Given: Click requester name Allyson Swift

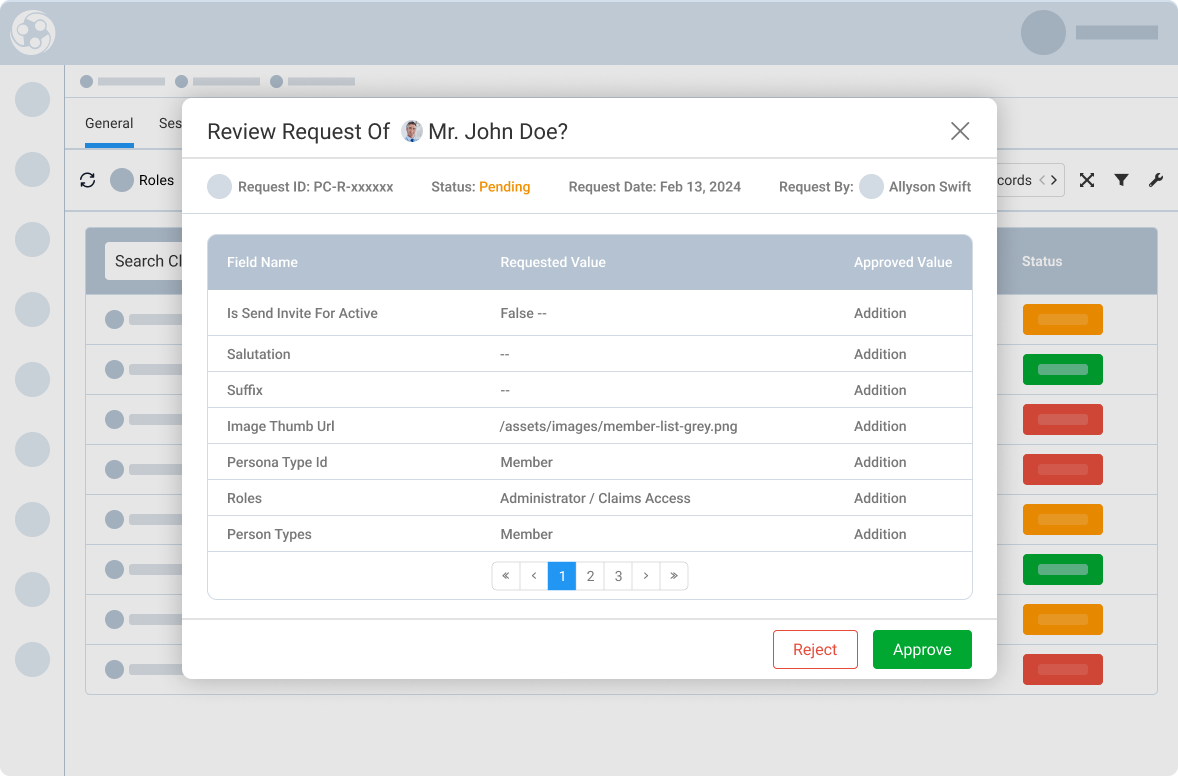Looking at the screenshot, I should pyautogui.click(x=929, y=186).
